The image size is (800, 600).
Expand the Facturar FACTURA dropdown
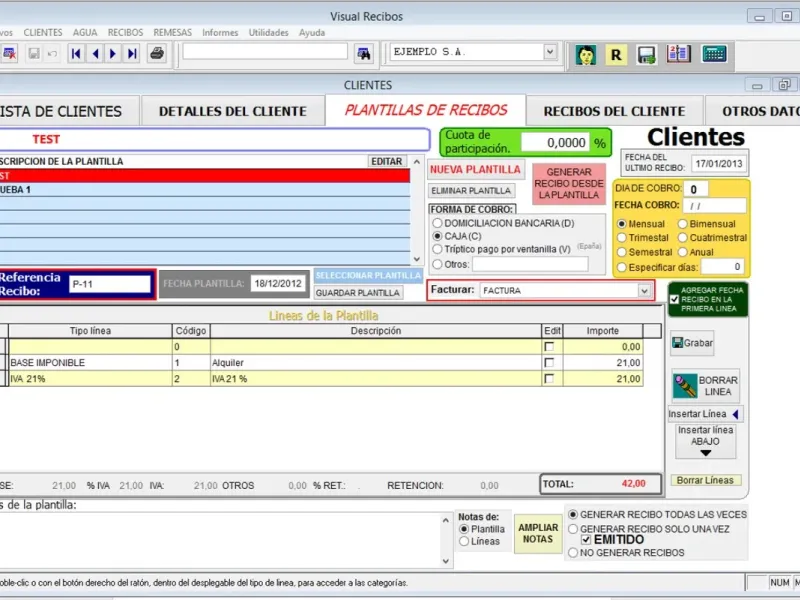click(x=644, y=290)
